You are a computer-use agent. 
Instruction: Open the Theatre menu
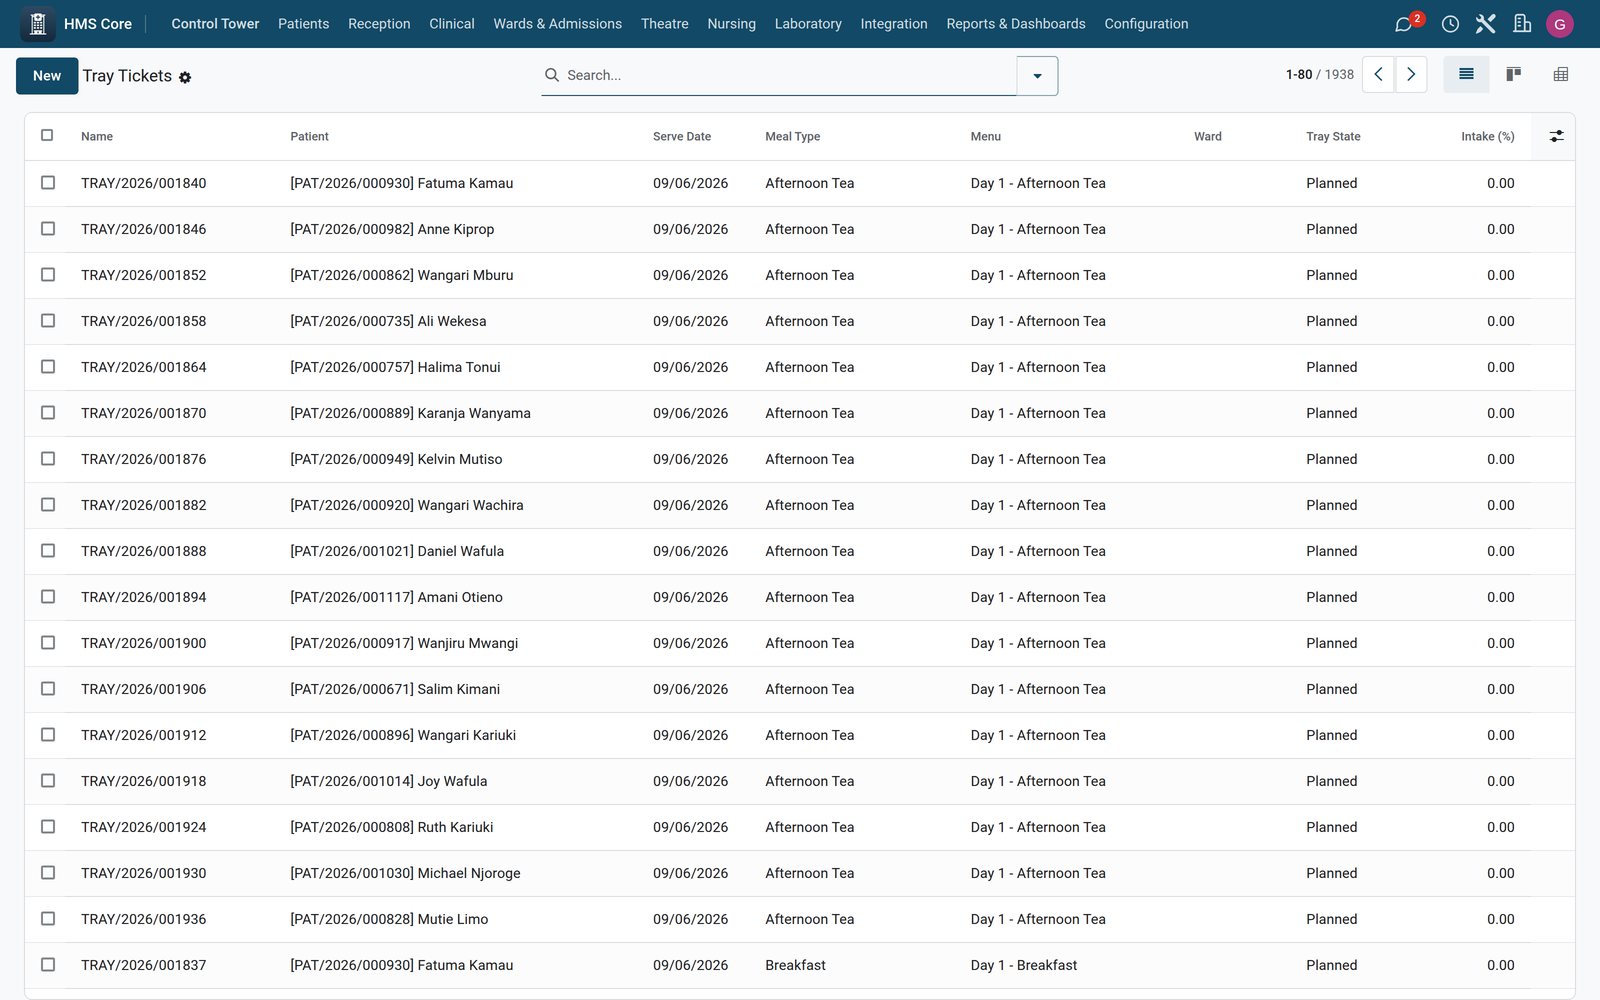[664, 24]
